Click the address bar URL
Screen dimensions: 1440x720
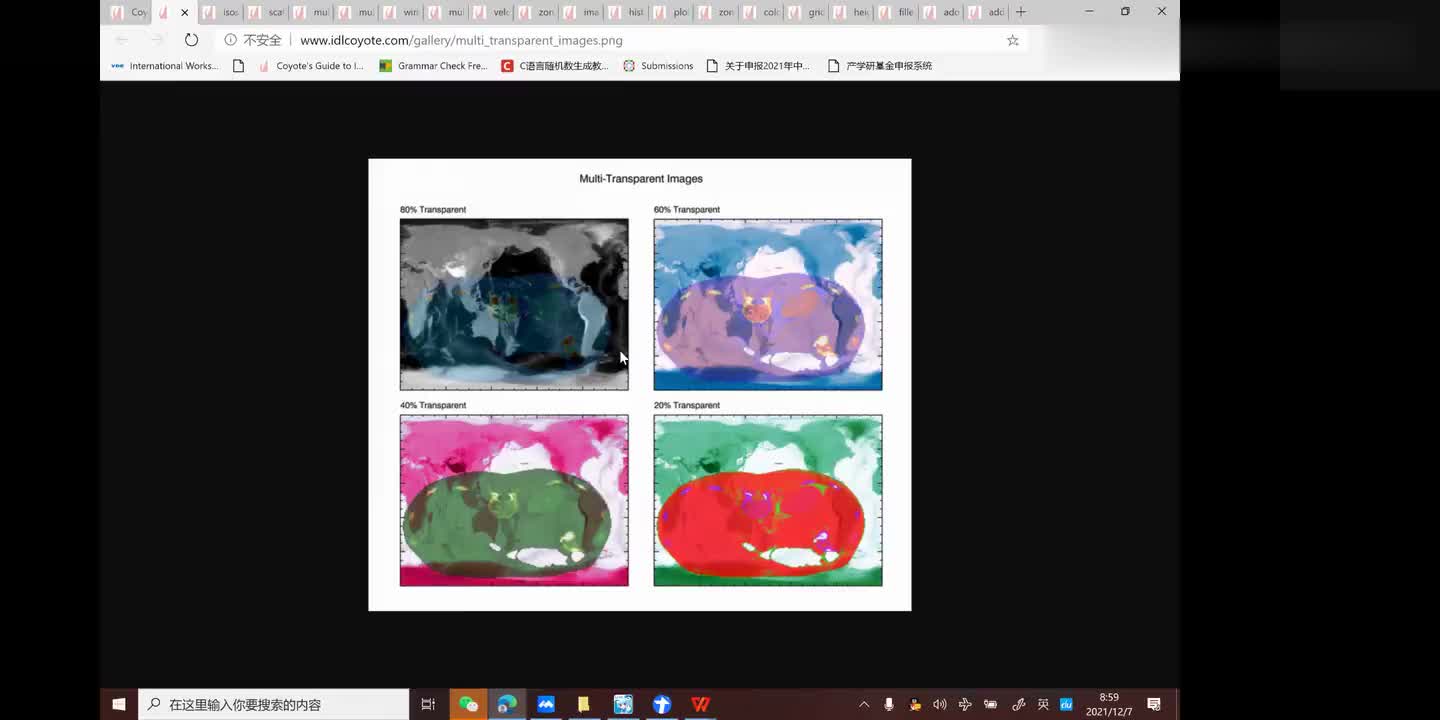[x=461, y=40]
